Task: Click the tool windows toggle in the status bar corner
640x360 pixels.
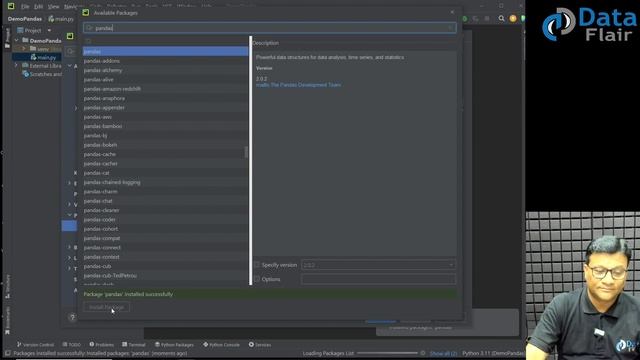Action: click(x=7, y=353)
